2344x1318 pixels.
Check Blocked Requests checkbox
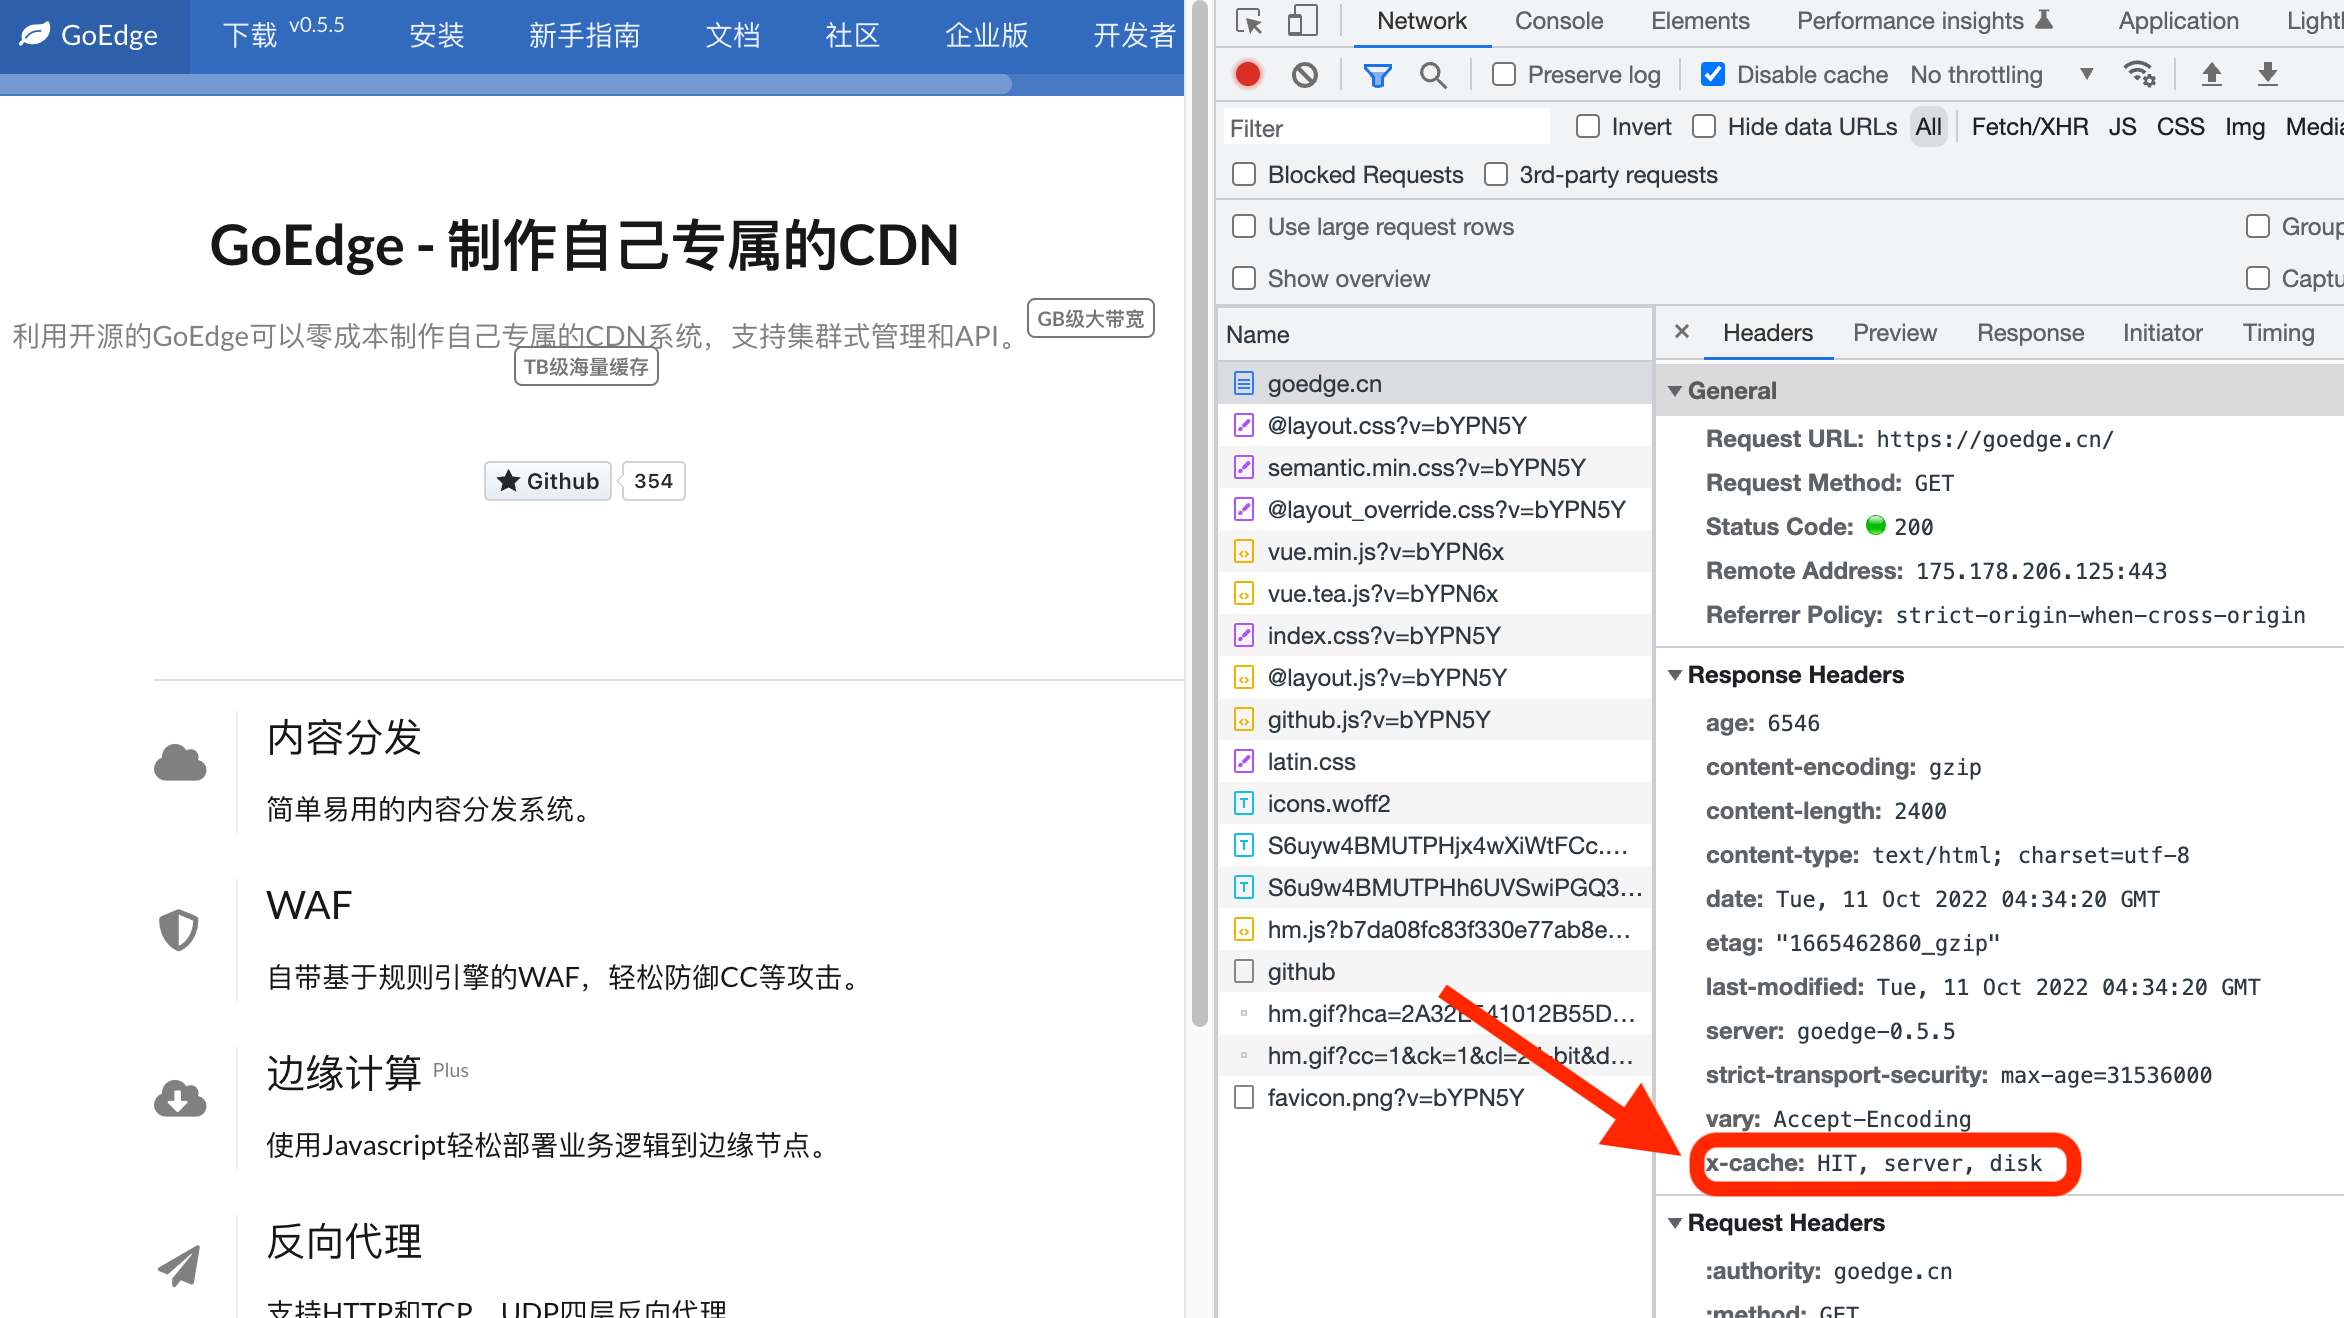point(1243,174)
